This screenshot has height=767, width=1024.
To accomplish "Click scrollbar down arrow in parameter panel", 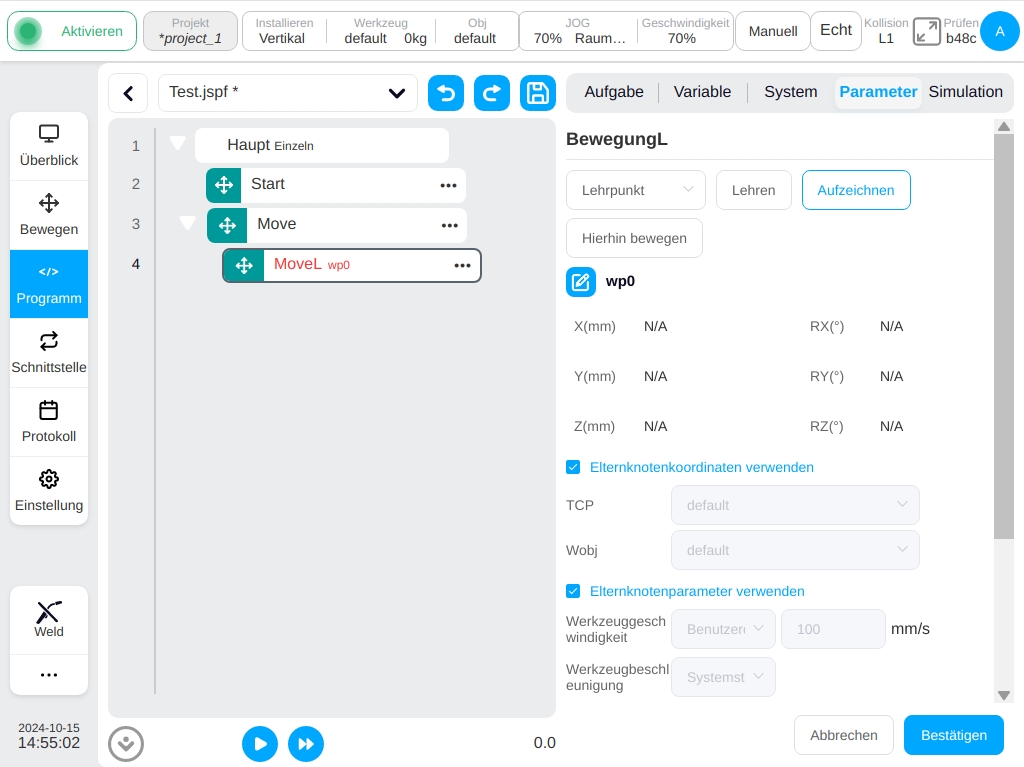I will (1004, 695).
